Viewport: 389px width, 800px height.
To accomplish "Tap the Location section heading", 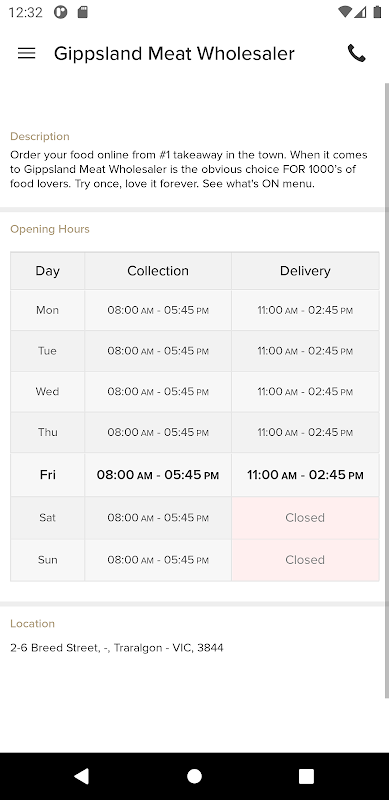I will point(32,623).
